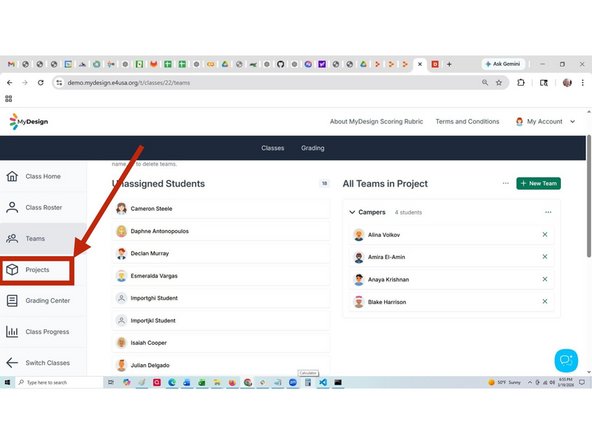Collapse the Campers team chevron
Screen dimensions: 592x444
click(x=352, y=212)
